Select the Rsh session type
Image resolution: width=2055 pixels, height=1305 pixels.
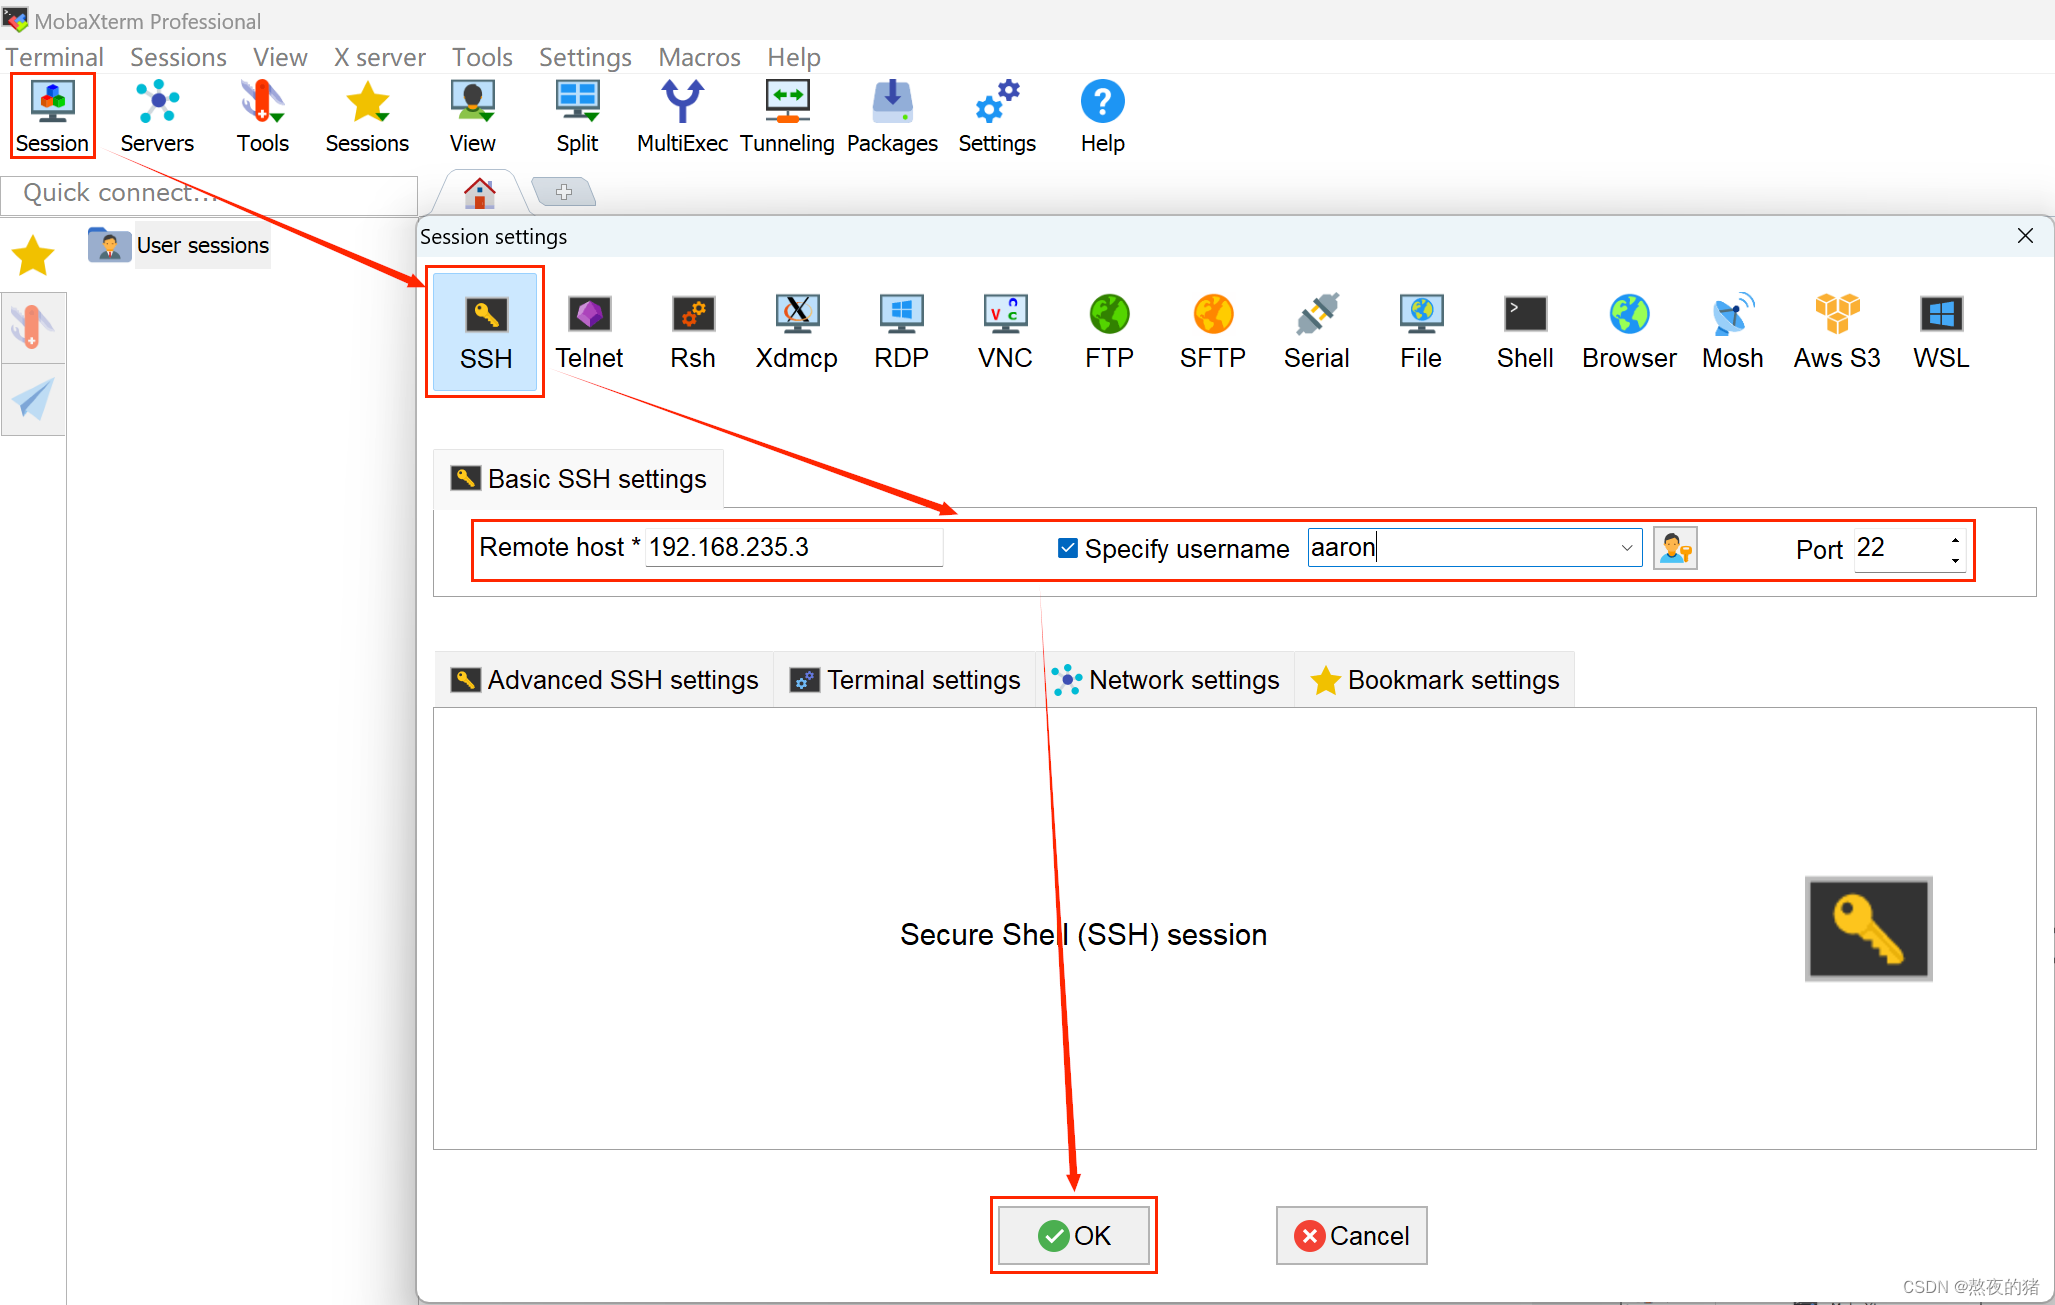(693, 332)
